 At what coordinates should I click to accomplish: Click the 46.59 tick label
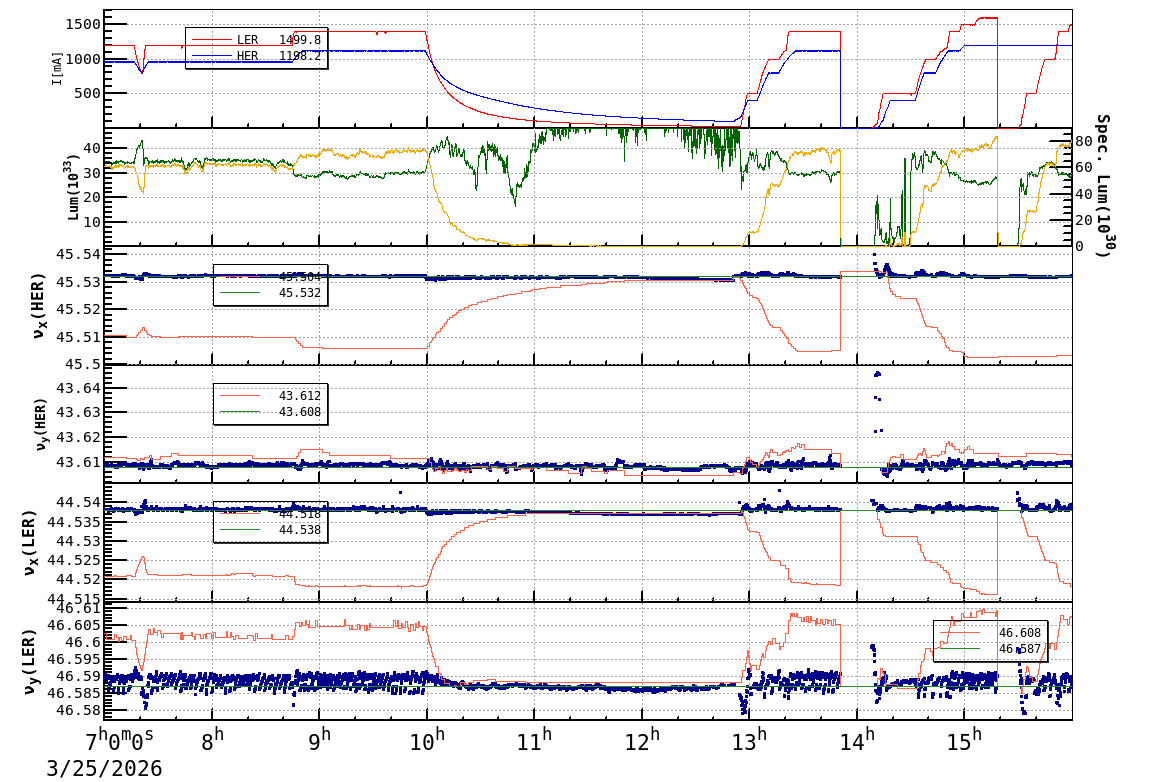click(x=79, y=676)
